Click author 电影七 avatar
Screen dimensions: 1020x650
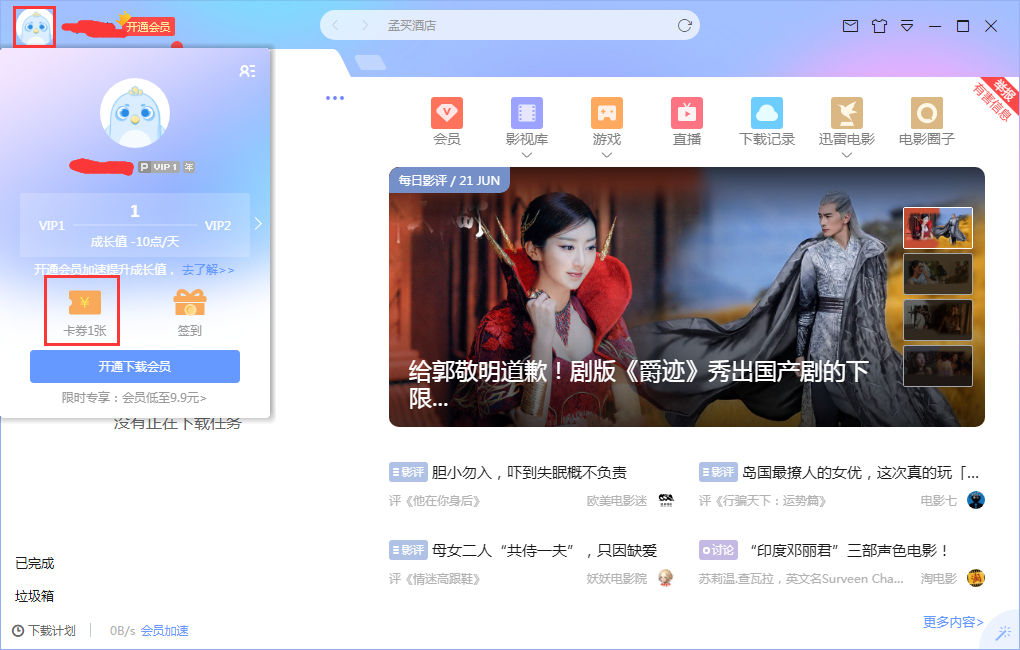pyautogui.click(x=976, y=500)
